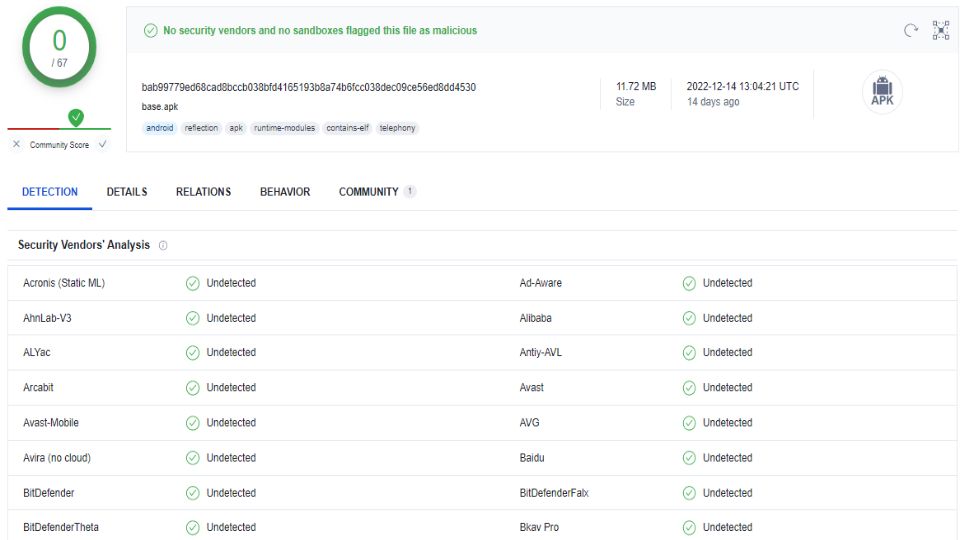Open the COMMUNITY tab
Image resolution: width=960 pixels, height=540 pixels.
point(369,192)
